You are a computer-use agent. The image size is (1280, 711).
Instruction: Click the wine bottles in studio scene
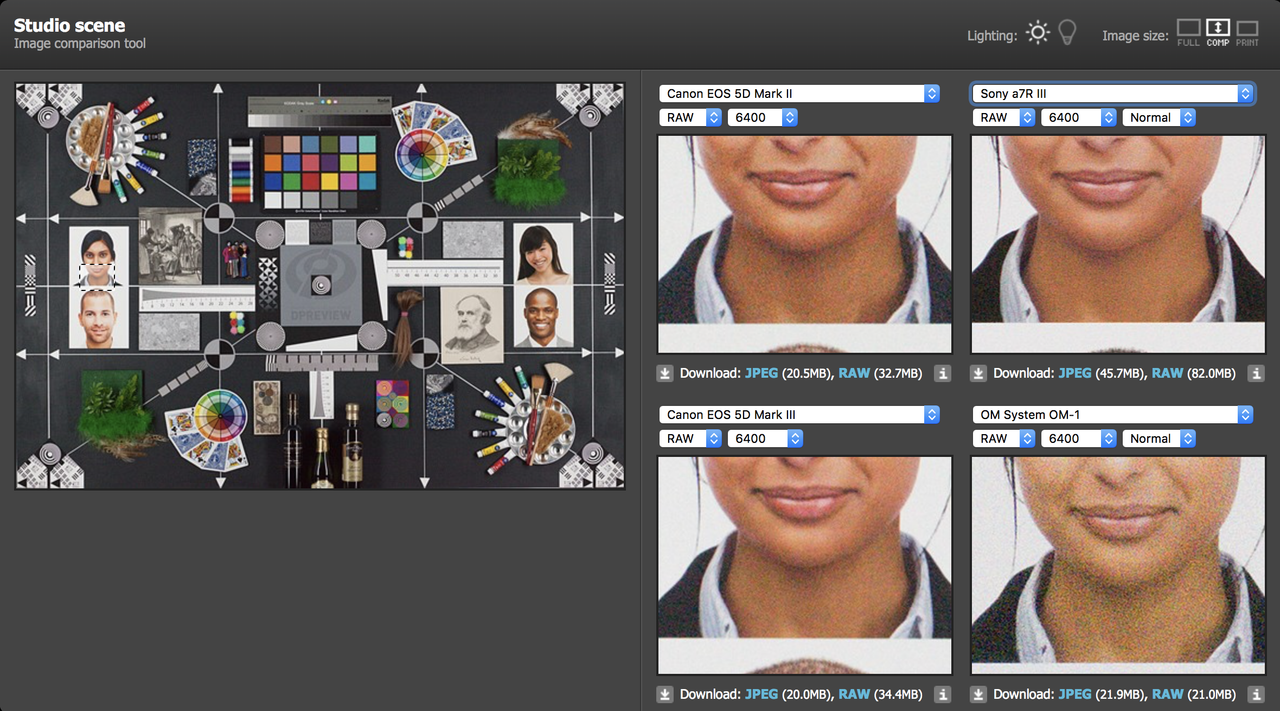coord(322,440)
